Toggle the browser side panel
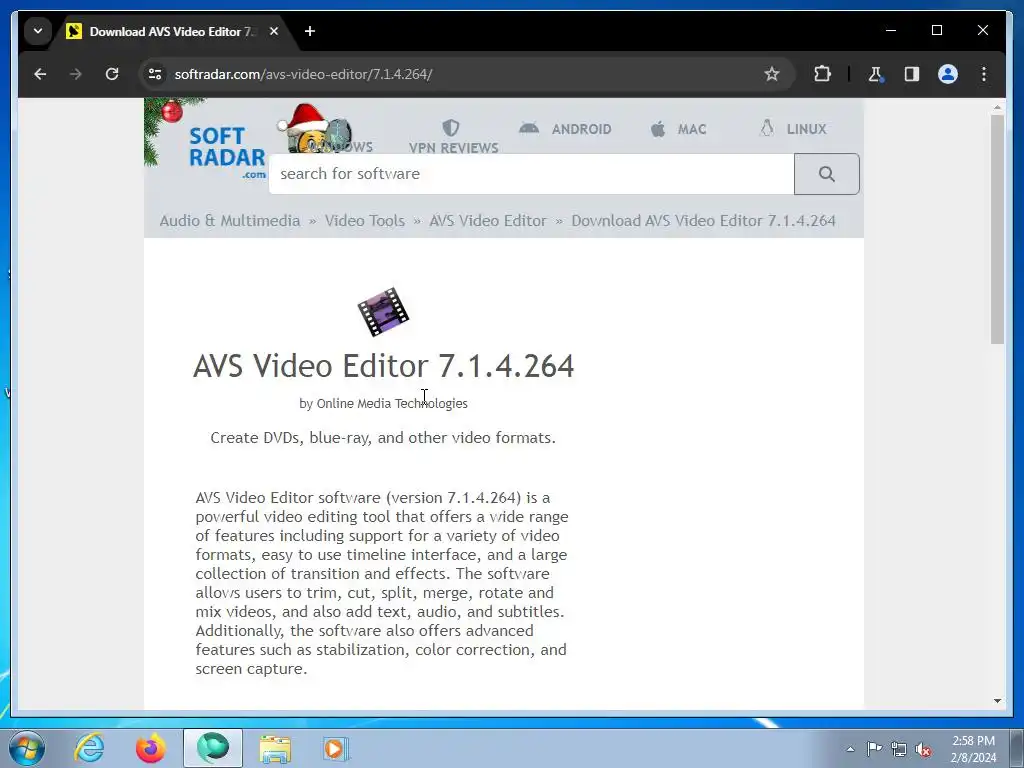 pos(912,74)
